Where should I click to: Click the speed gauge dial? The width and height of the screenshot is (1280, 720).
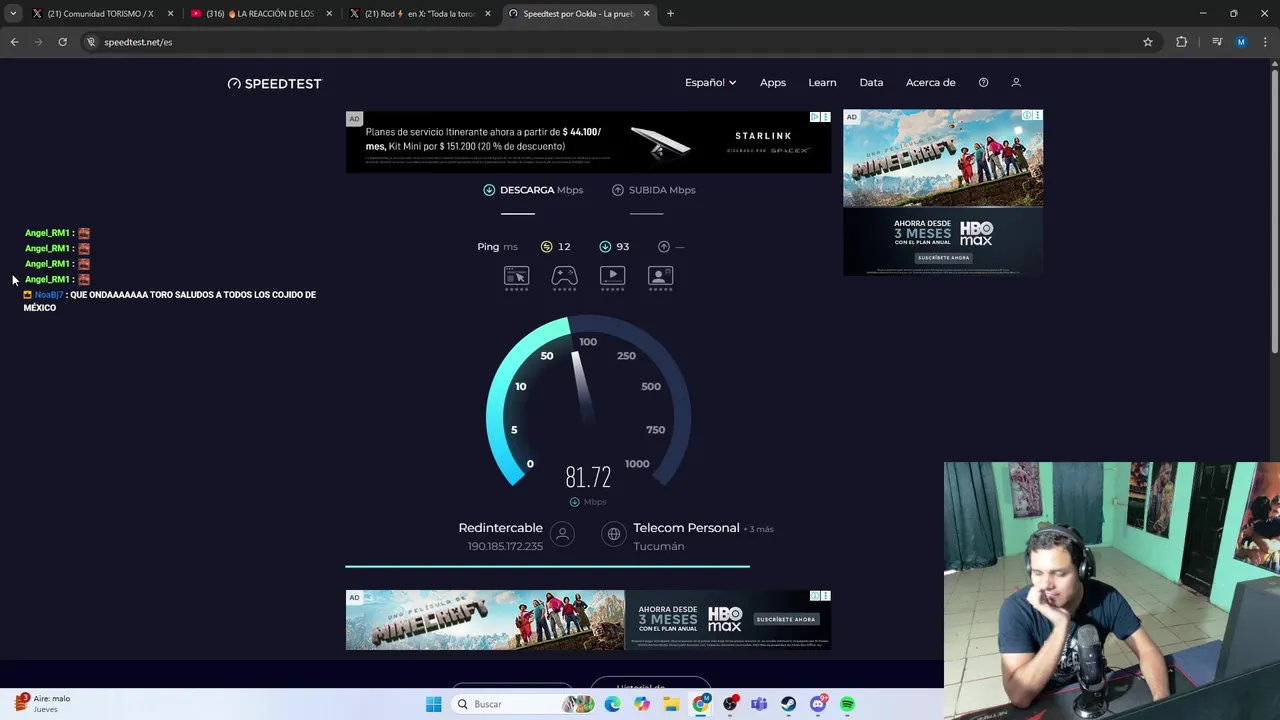588,400
